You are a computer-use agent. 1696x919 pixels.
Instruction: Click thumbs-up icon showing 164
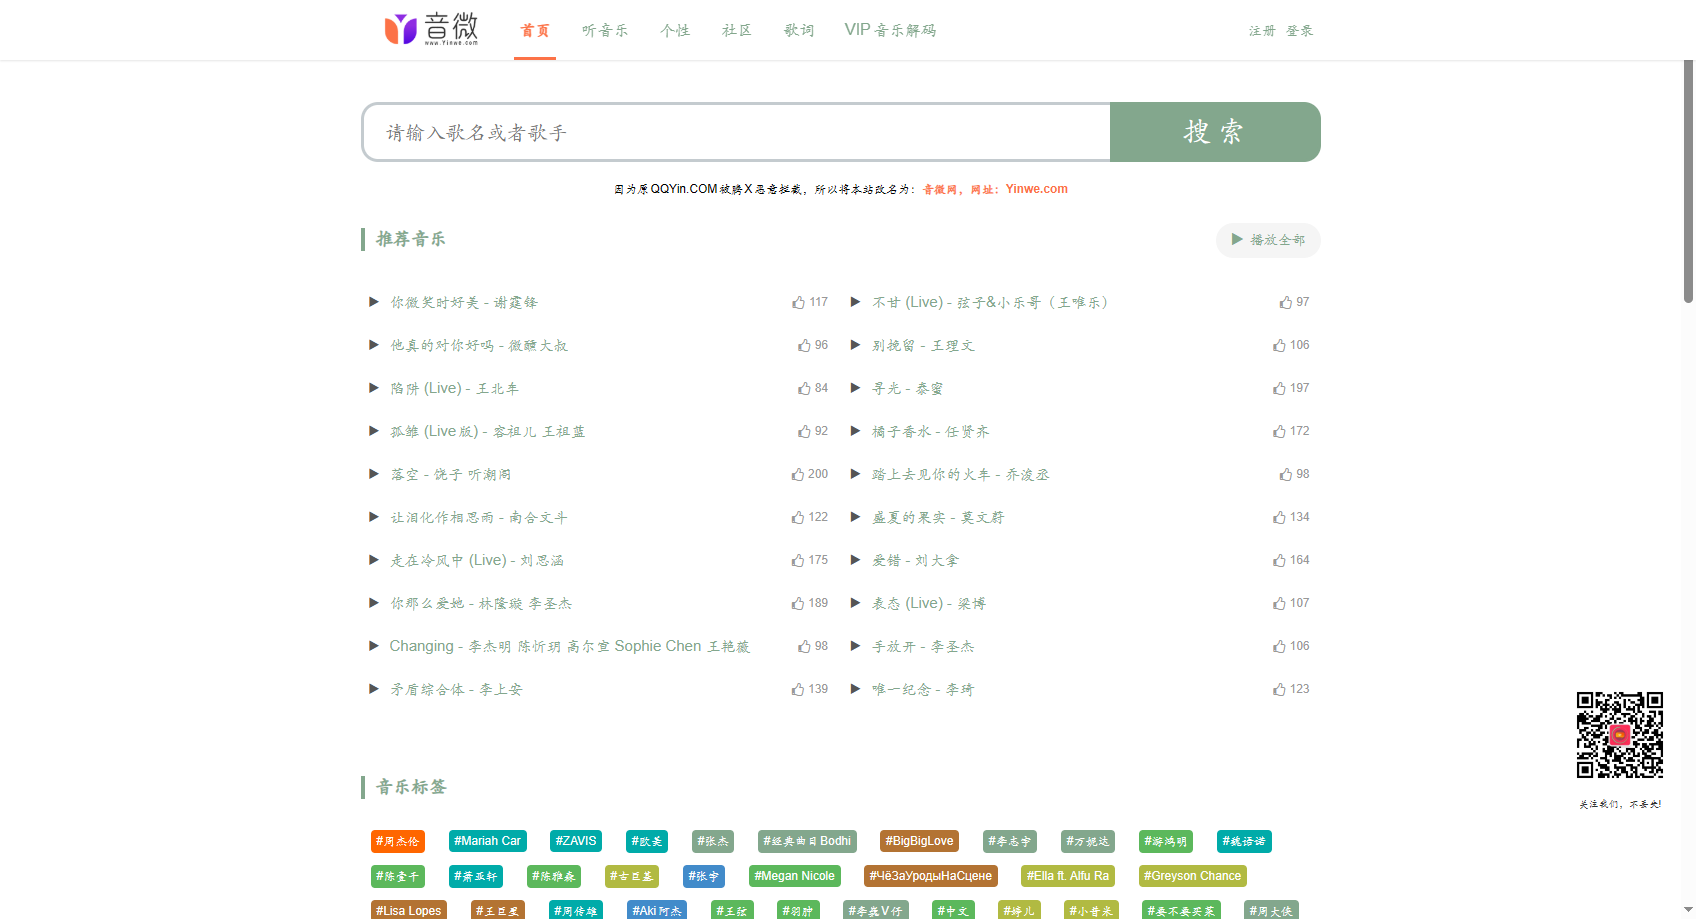(x=1279, y=560)
